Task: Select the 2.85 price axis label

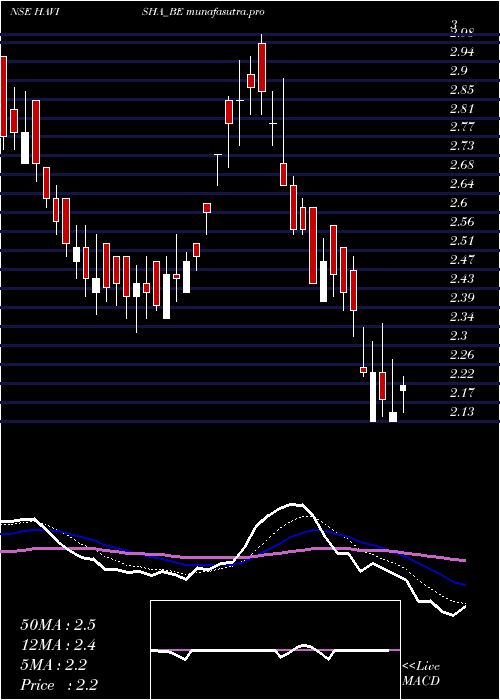Action: [462, 90]
